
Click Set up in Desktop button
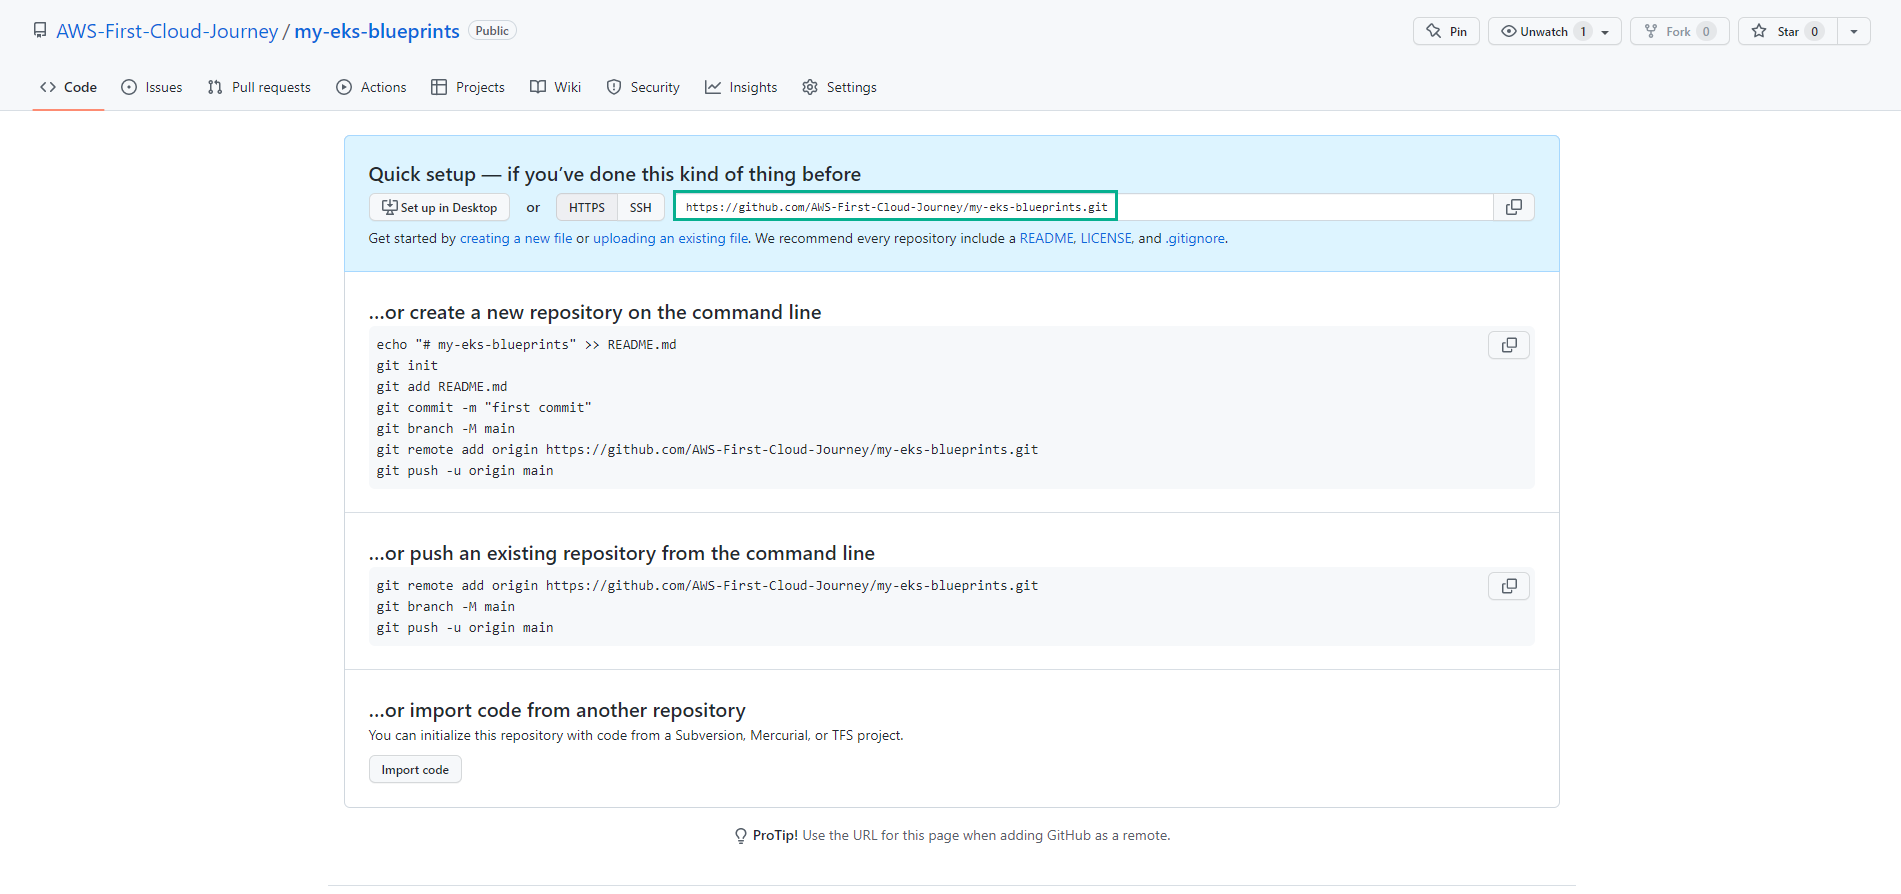point(439,207)
